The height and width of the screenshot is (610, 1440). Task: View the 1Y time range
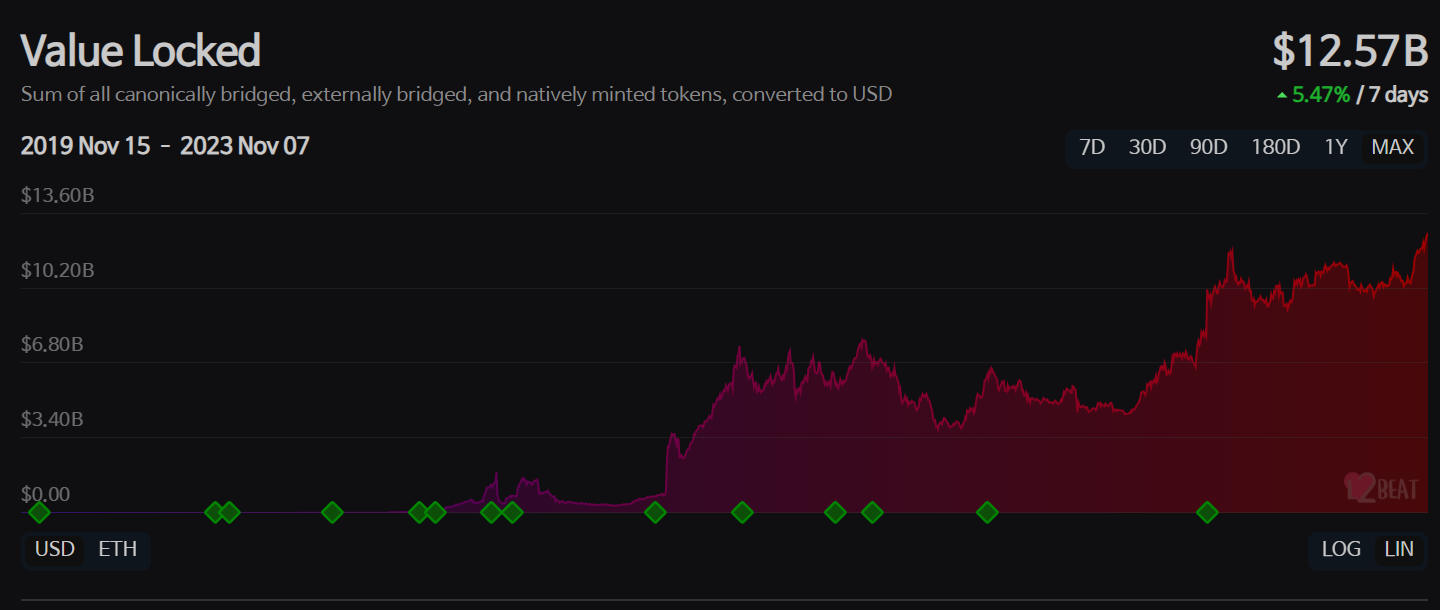[1336, 147]
